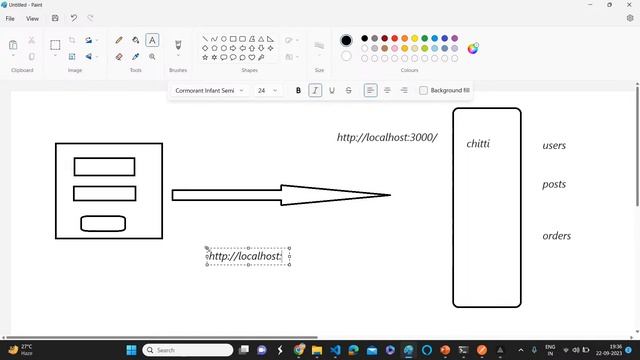Image resolution: width=640 pixels, height=360 pixels.
Task: Click the horizontal canvas scrollbar
Action: pyautogui.click(x=162, y=338)
